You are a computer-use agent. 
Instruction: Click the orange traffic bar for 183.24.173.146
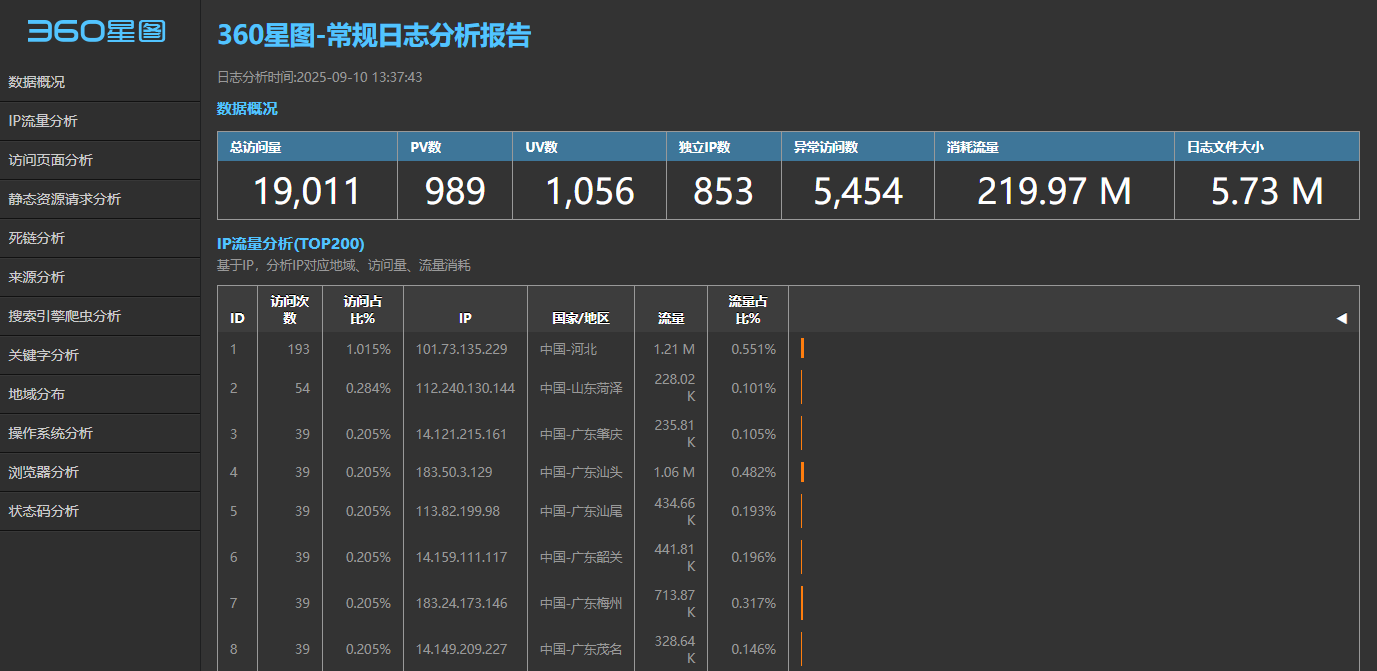pyautogui.click(x=802, y=603)
